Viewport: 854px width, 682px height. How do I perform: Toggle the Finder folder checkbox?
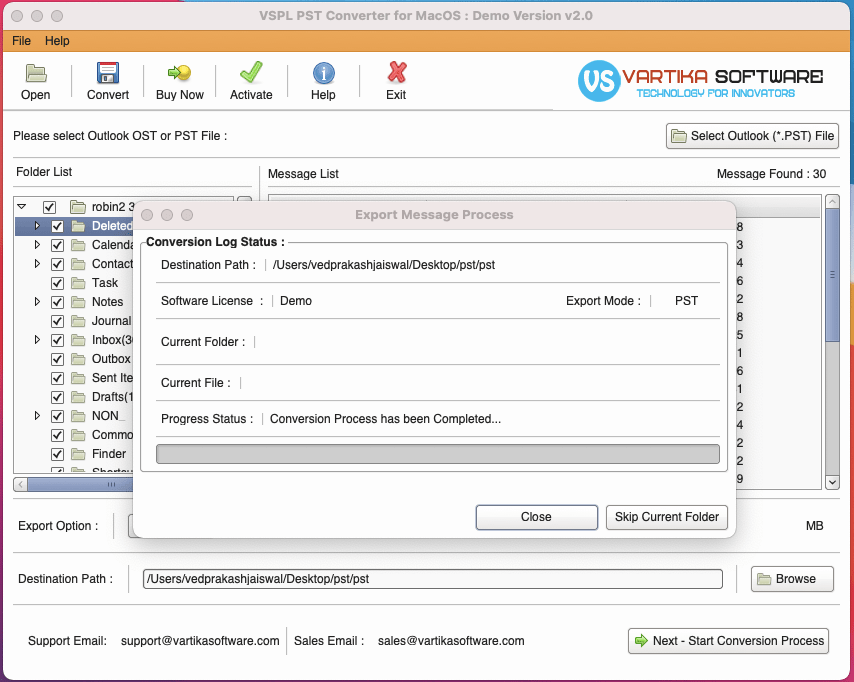pyautogui.click(x=57, y=454)
